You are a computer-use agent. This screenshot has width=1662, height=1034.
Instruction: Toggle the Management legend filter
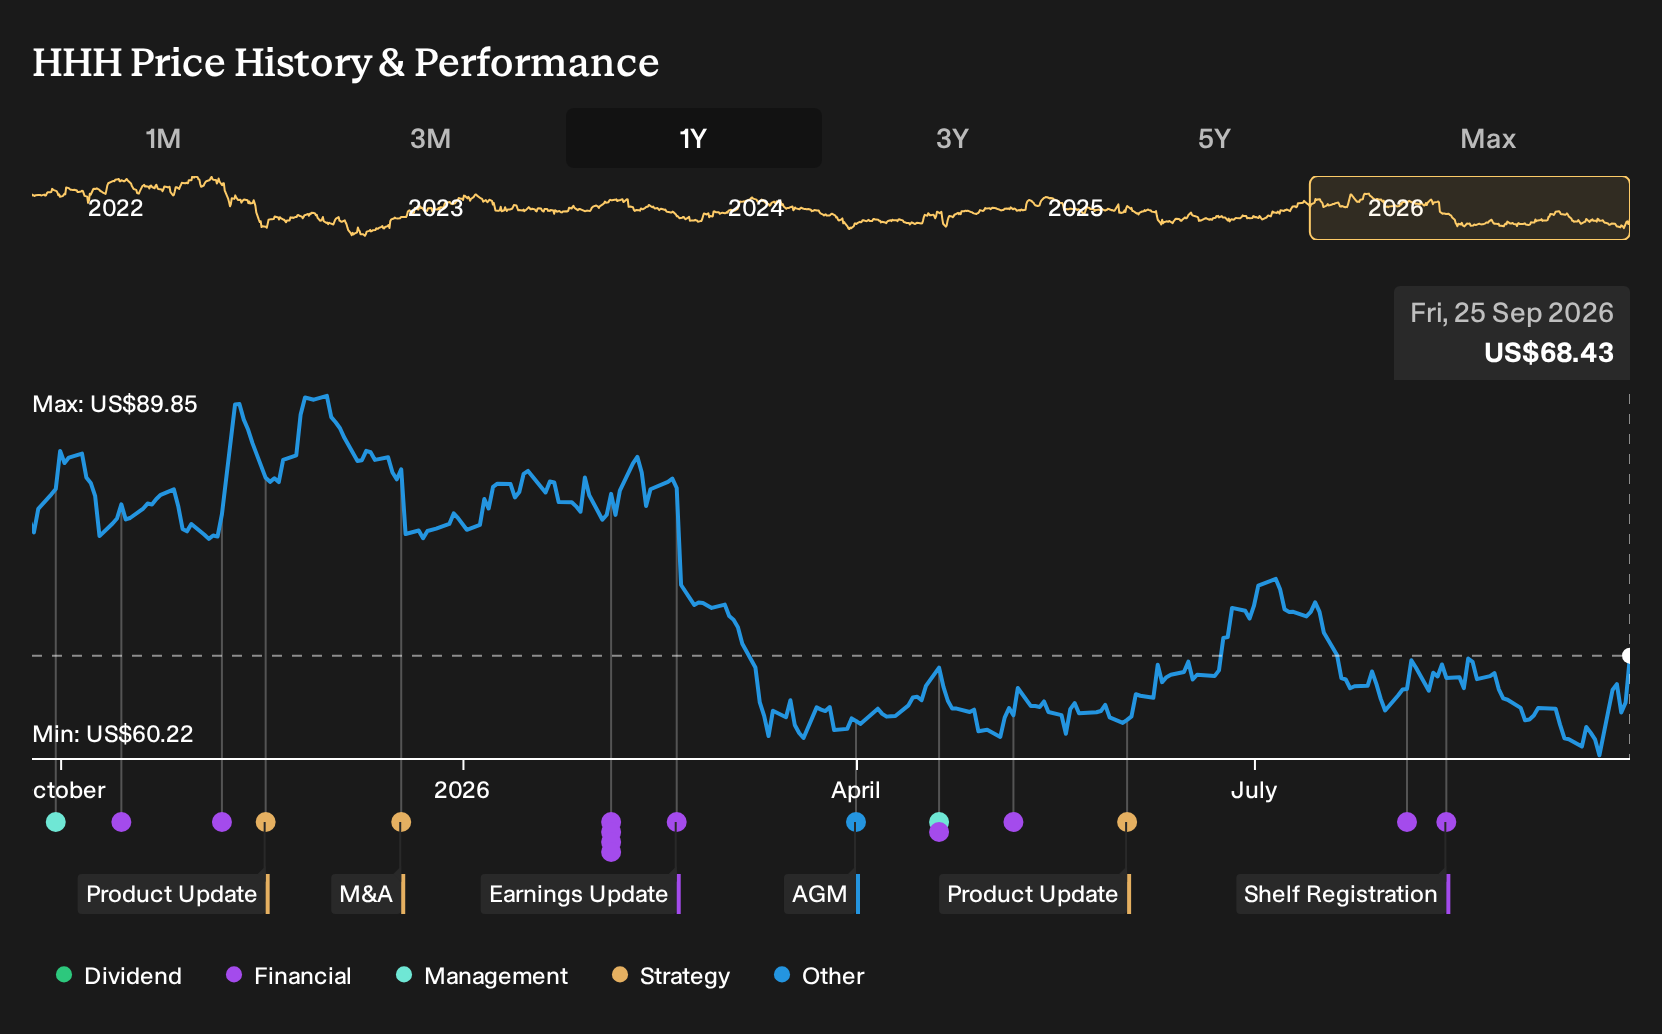pos(482,976)
